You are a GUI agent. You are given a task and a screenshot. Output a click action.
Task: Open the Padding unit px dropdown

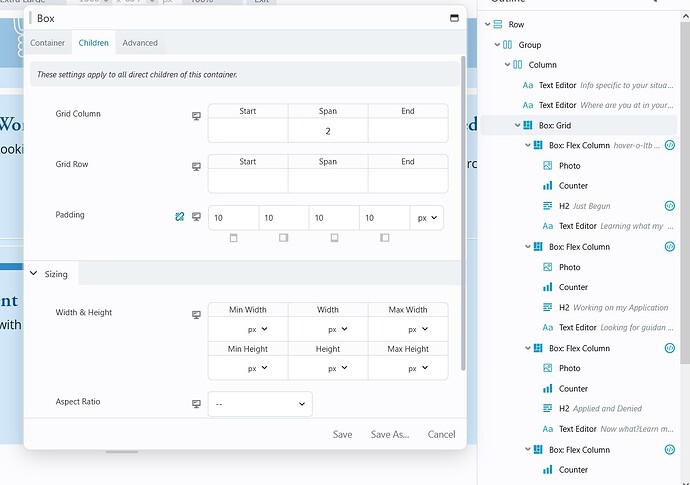click(426, 218)
